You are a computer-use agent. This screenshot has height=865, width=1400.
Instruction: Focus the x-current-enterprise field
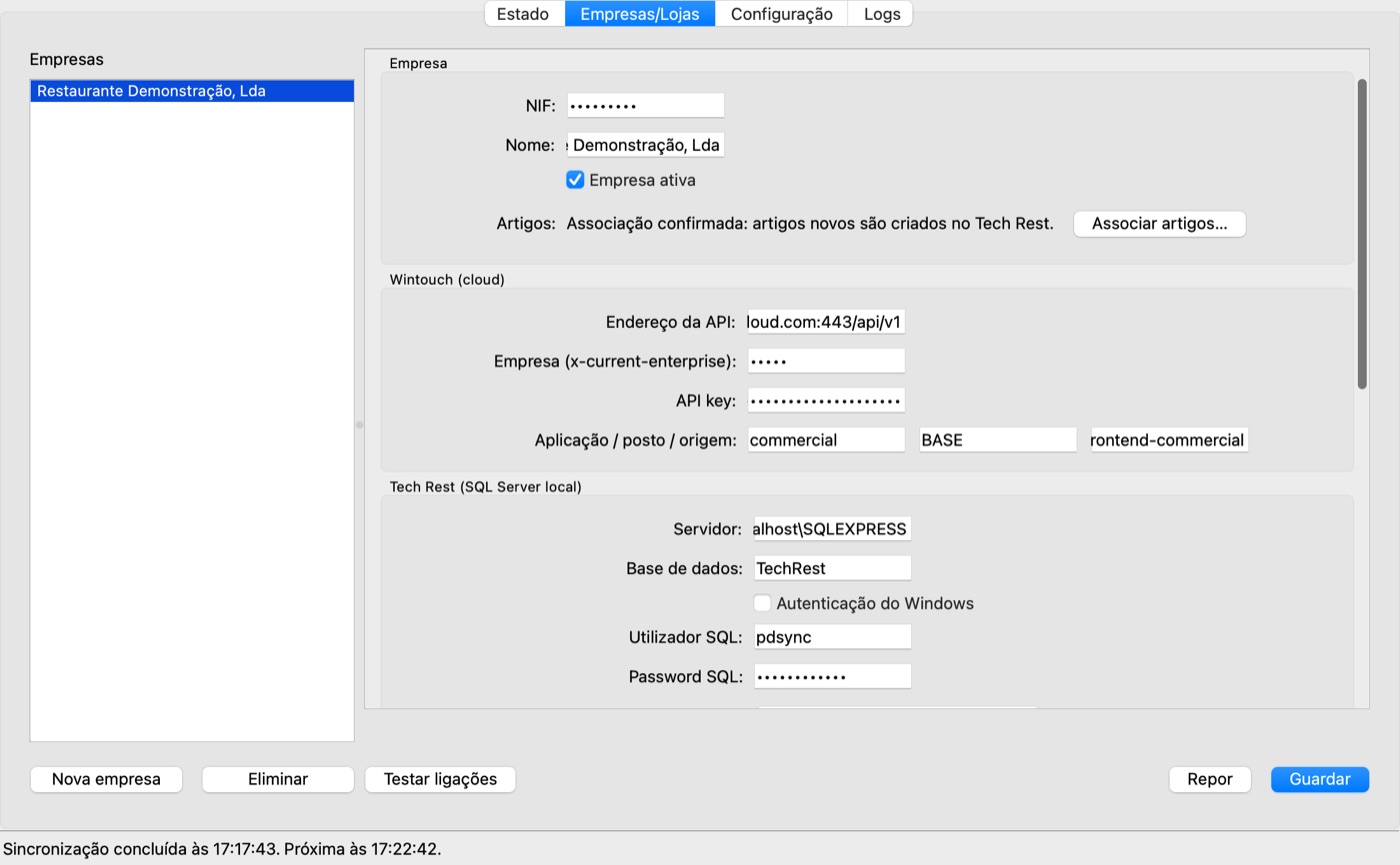point(826,361)
